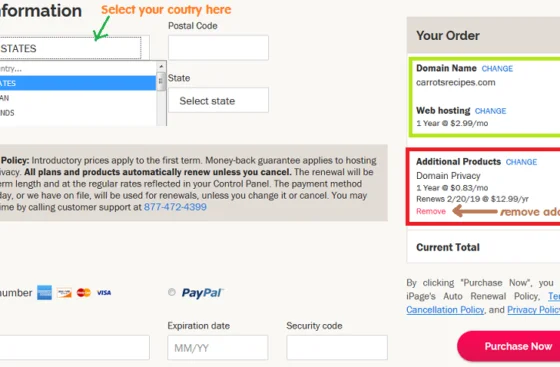Click the Postal Code input field
560x367 pixels.
[x=218, y=47]
